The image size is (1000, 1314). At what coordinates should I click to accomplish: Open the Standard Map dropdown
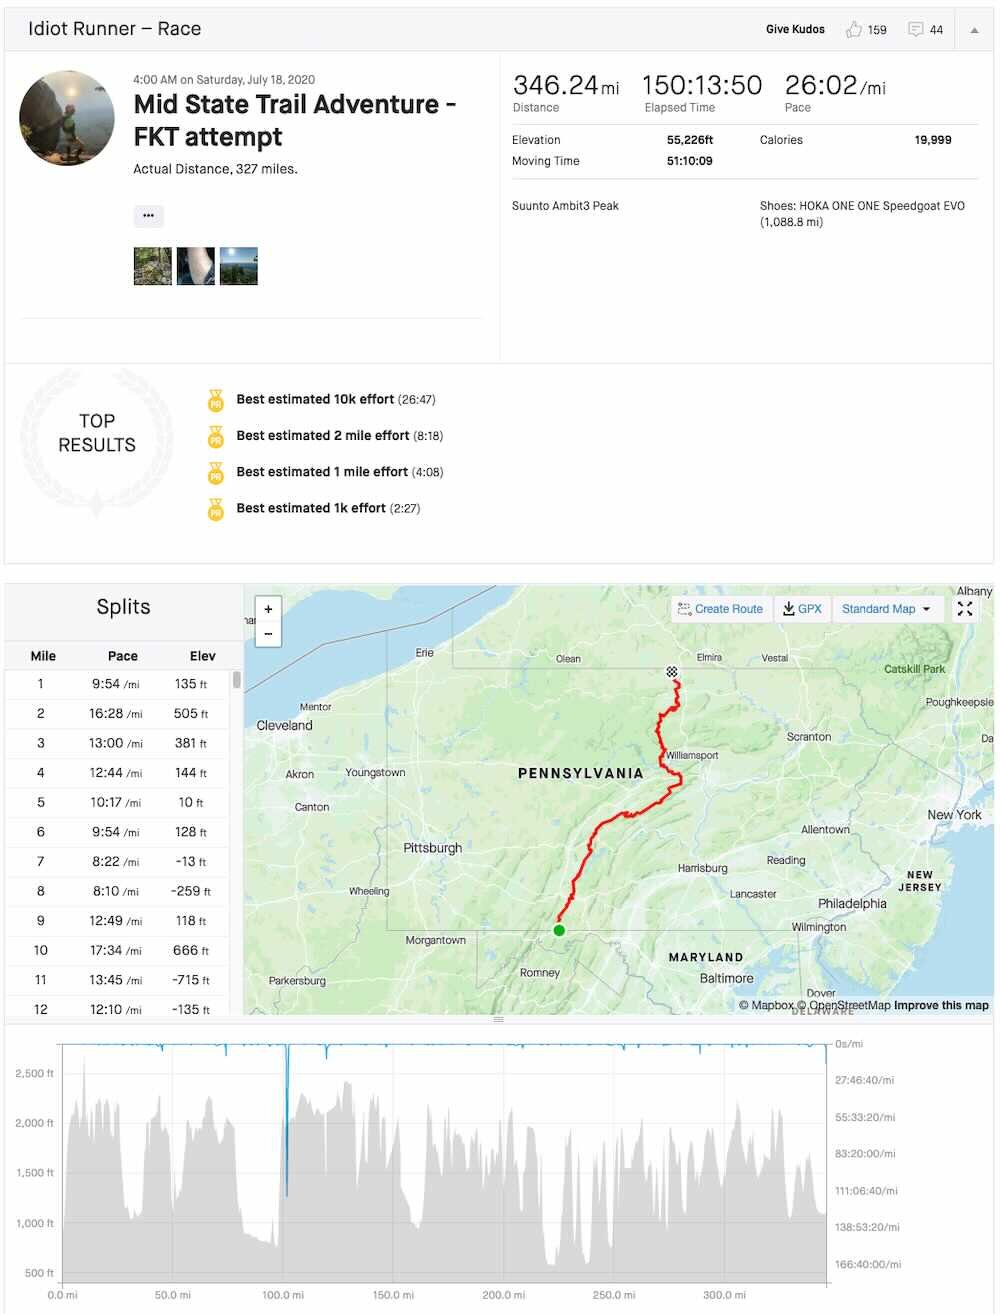pyautogui.click(x=886, y=609)
